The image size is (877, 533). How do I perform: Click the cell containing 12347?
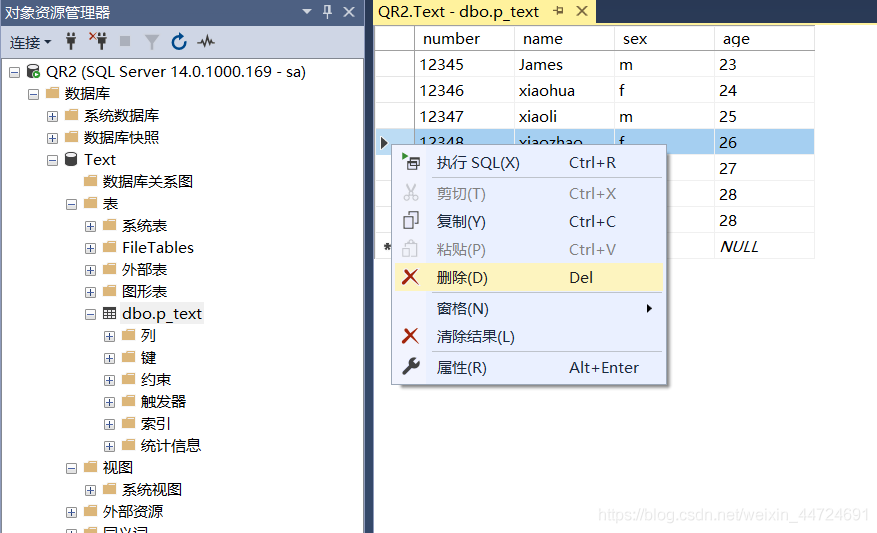pyautogui.click(x=464, y=116)
